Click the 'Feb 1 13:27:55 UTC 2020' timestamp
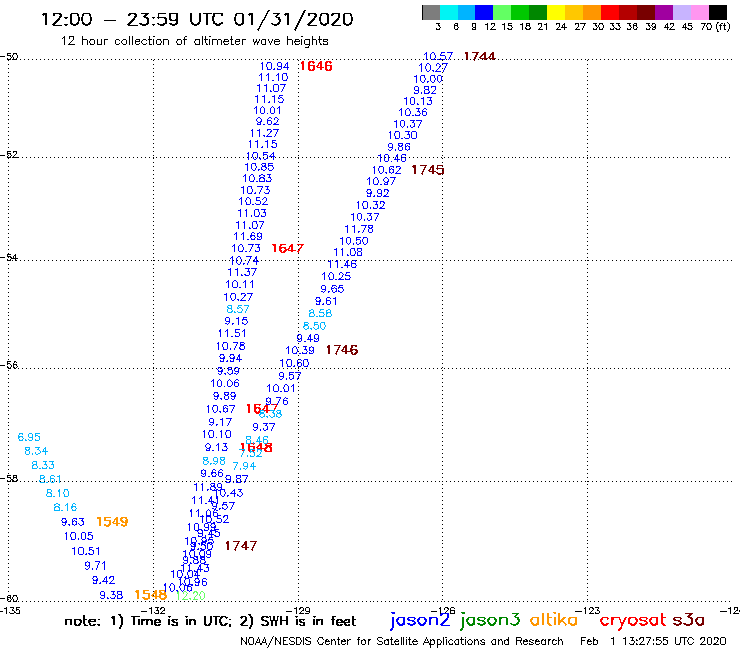 tap(653, 641)
